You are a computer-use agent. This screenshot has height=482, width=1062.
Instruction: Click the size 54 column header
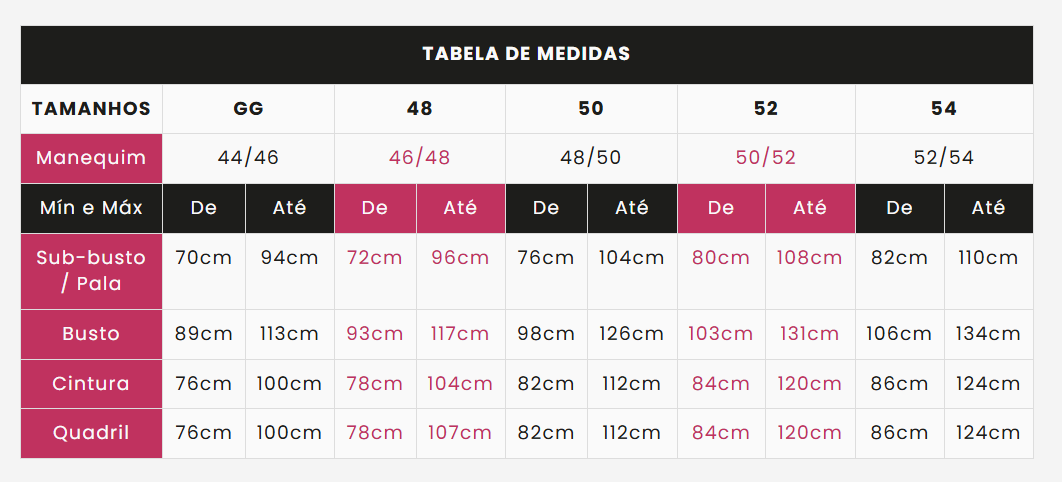(x=944, y=109)
